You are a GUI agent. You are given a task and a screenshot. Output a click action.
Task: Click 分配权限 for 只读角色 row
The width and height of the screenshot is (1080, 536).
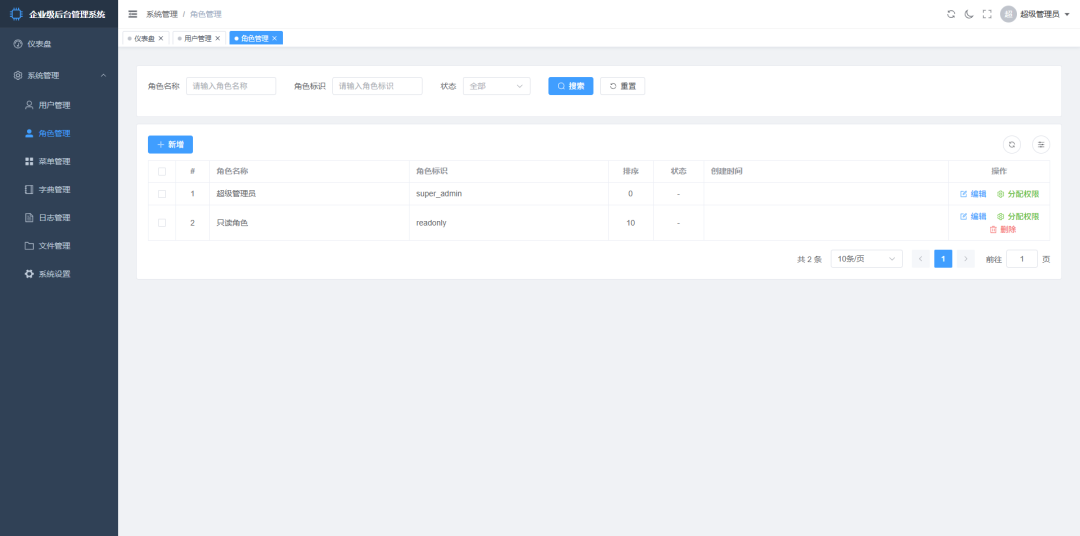[x=1018, y=216]
